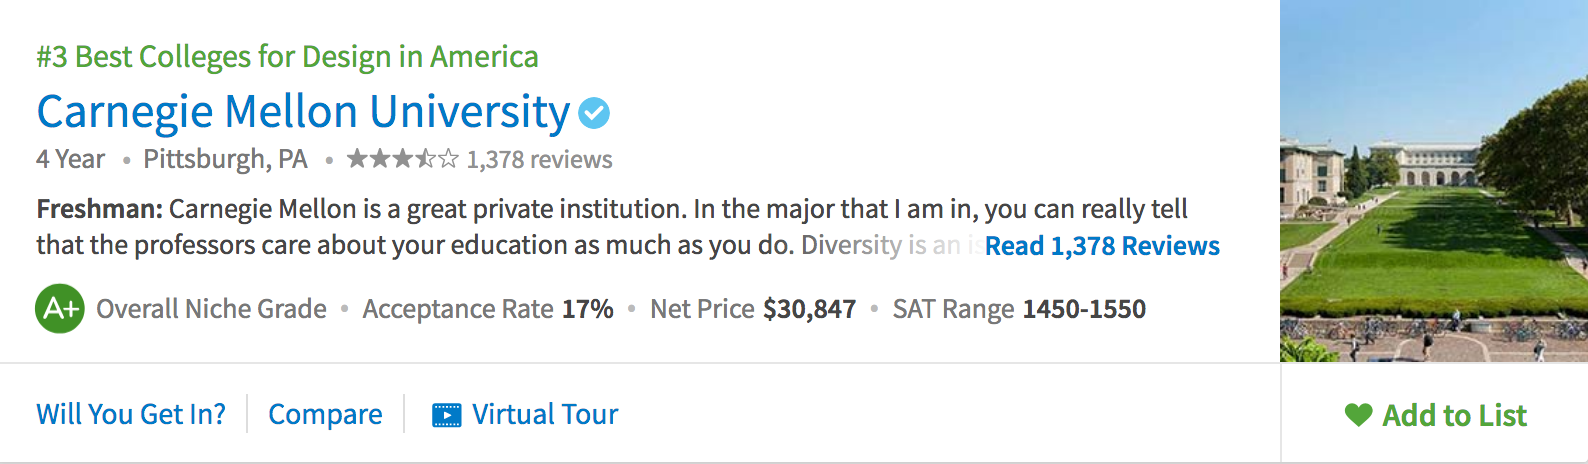Click the star rating icons
The height and width of the screenshot is (464, 1588).
coord(402,159)
